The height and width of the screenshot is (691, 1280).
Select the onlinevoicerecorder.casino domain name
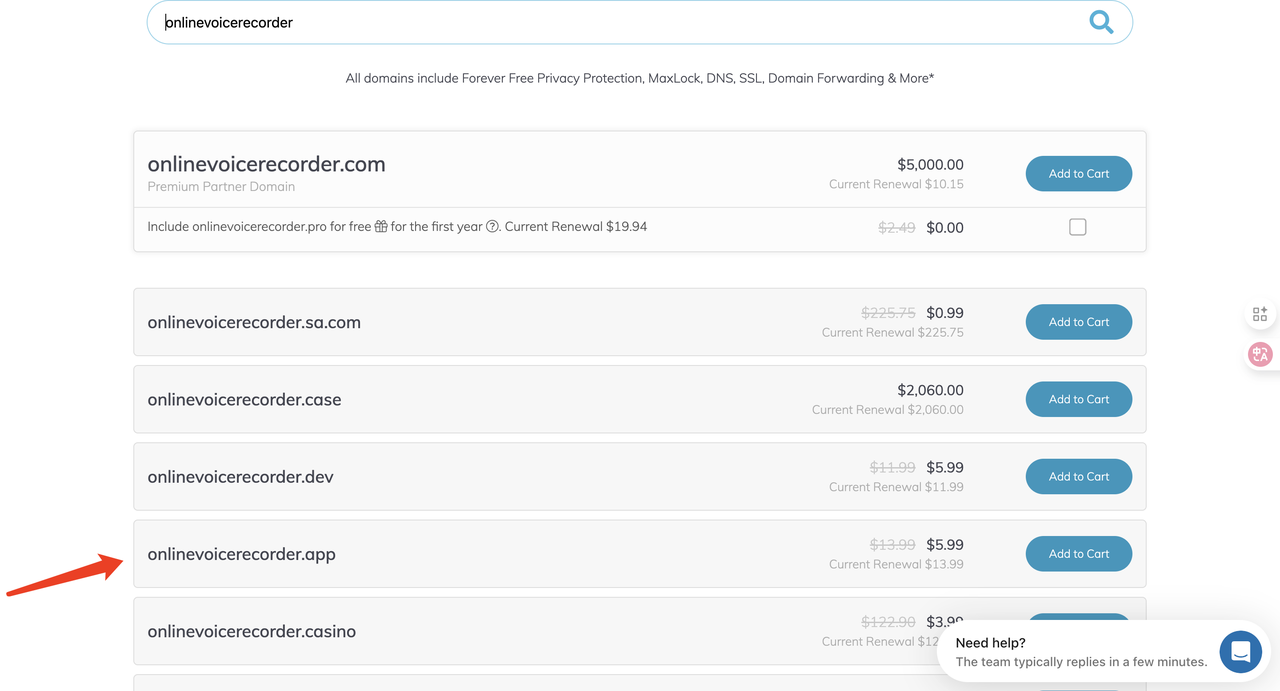tap(251, 631)
